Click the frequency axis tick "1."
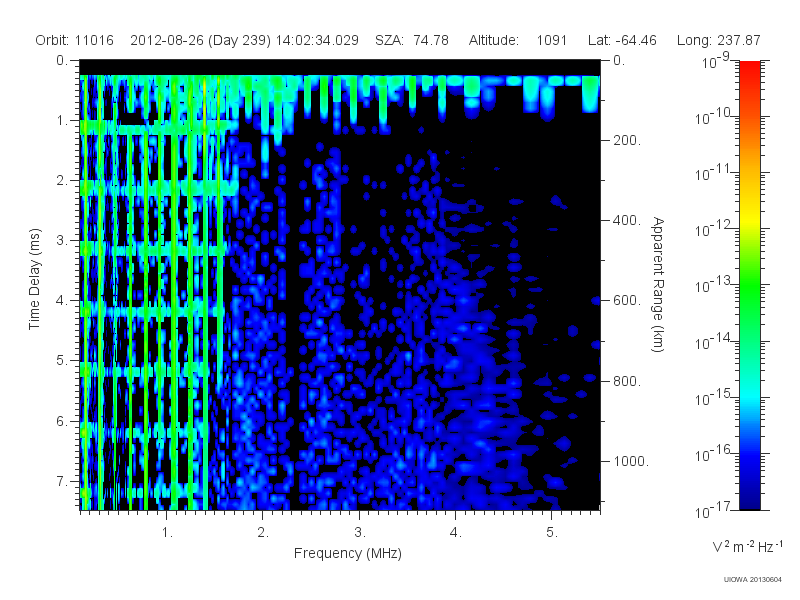 tap(167, 532)
